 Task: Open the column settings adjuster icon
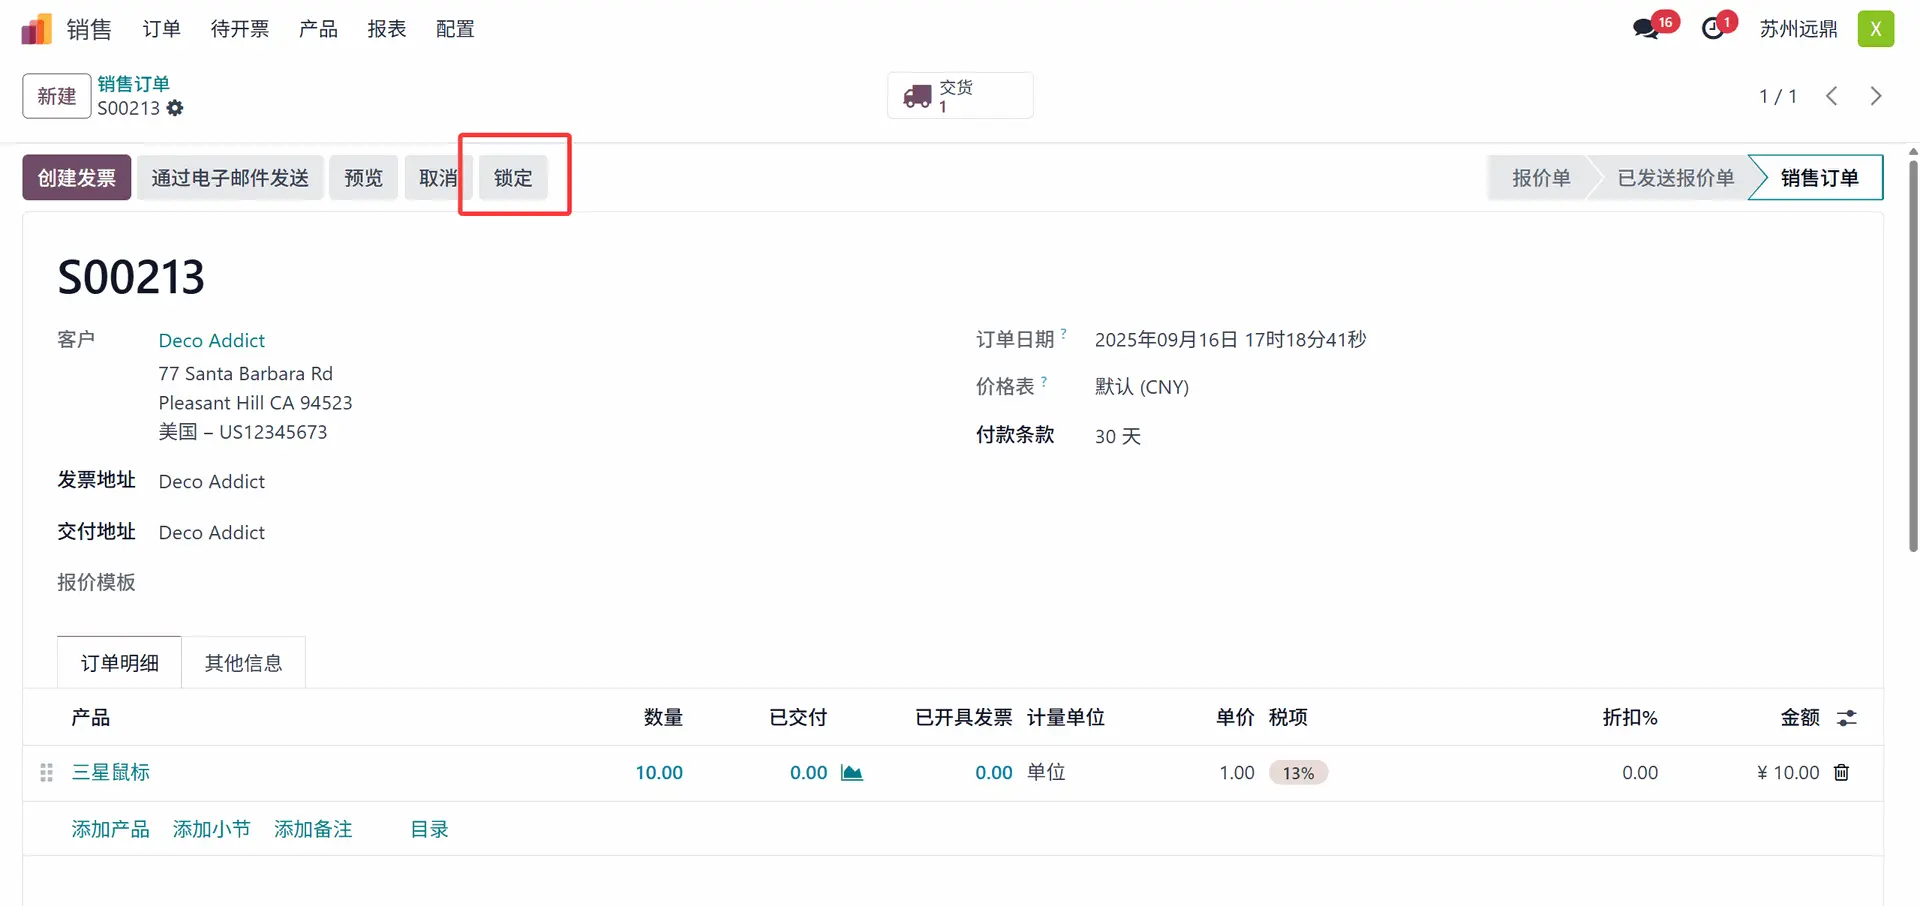pyautogui.click(x=1846, y=718)
